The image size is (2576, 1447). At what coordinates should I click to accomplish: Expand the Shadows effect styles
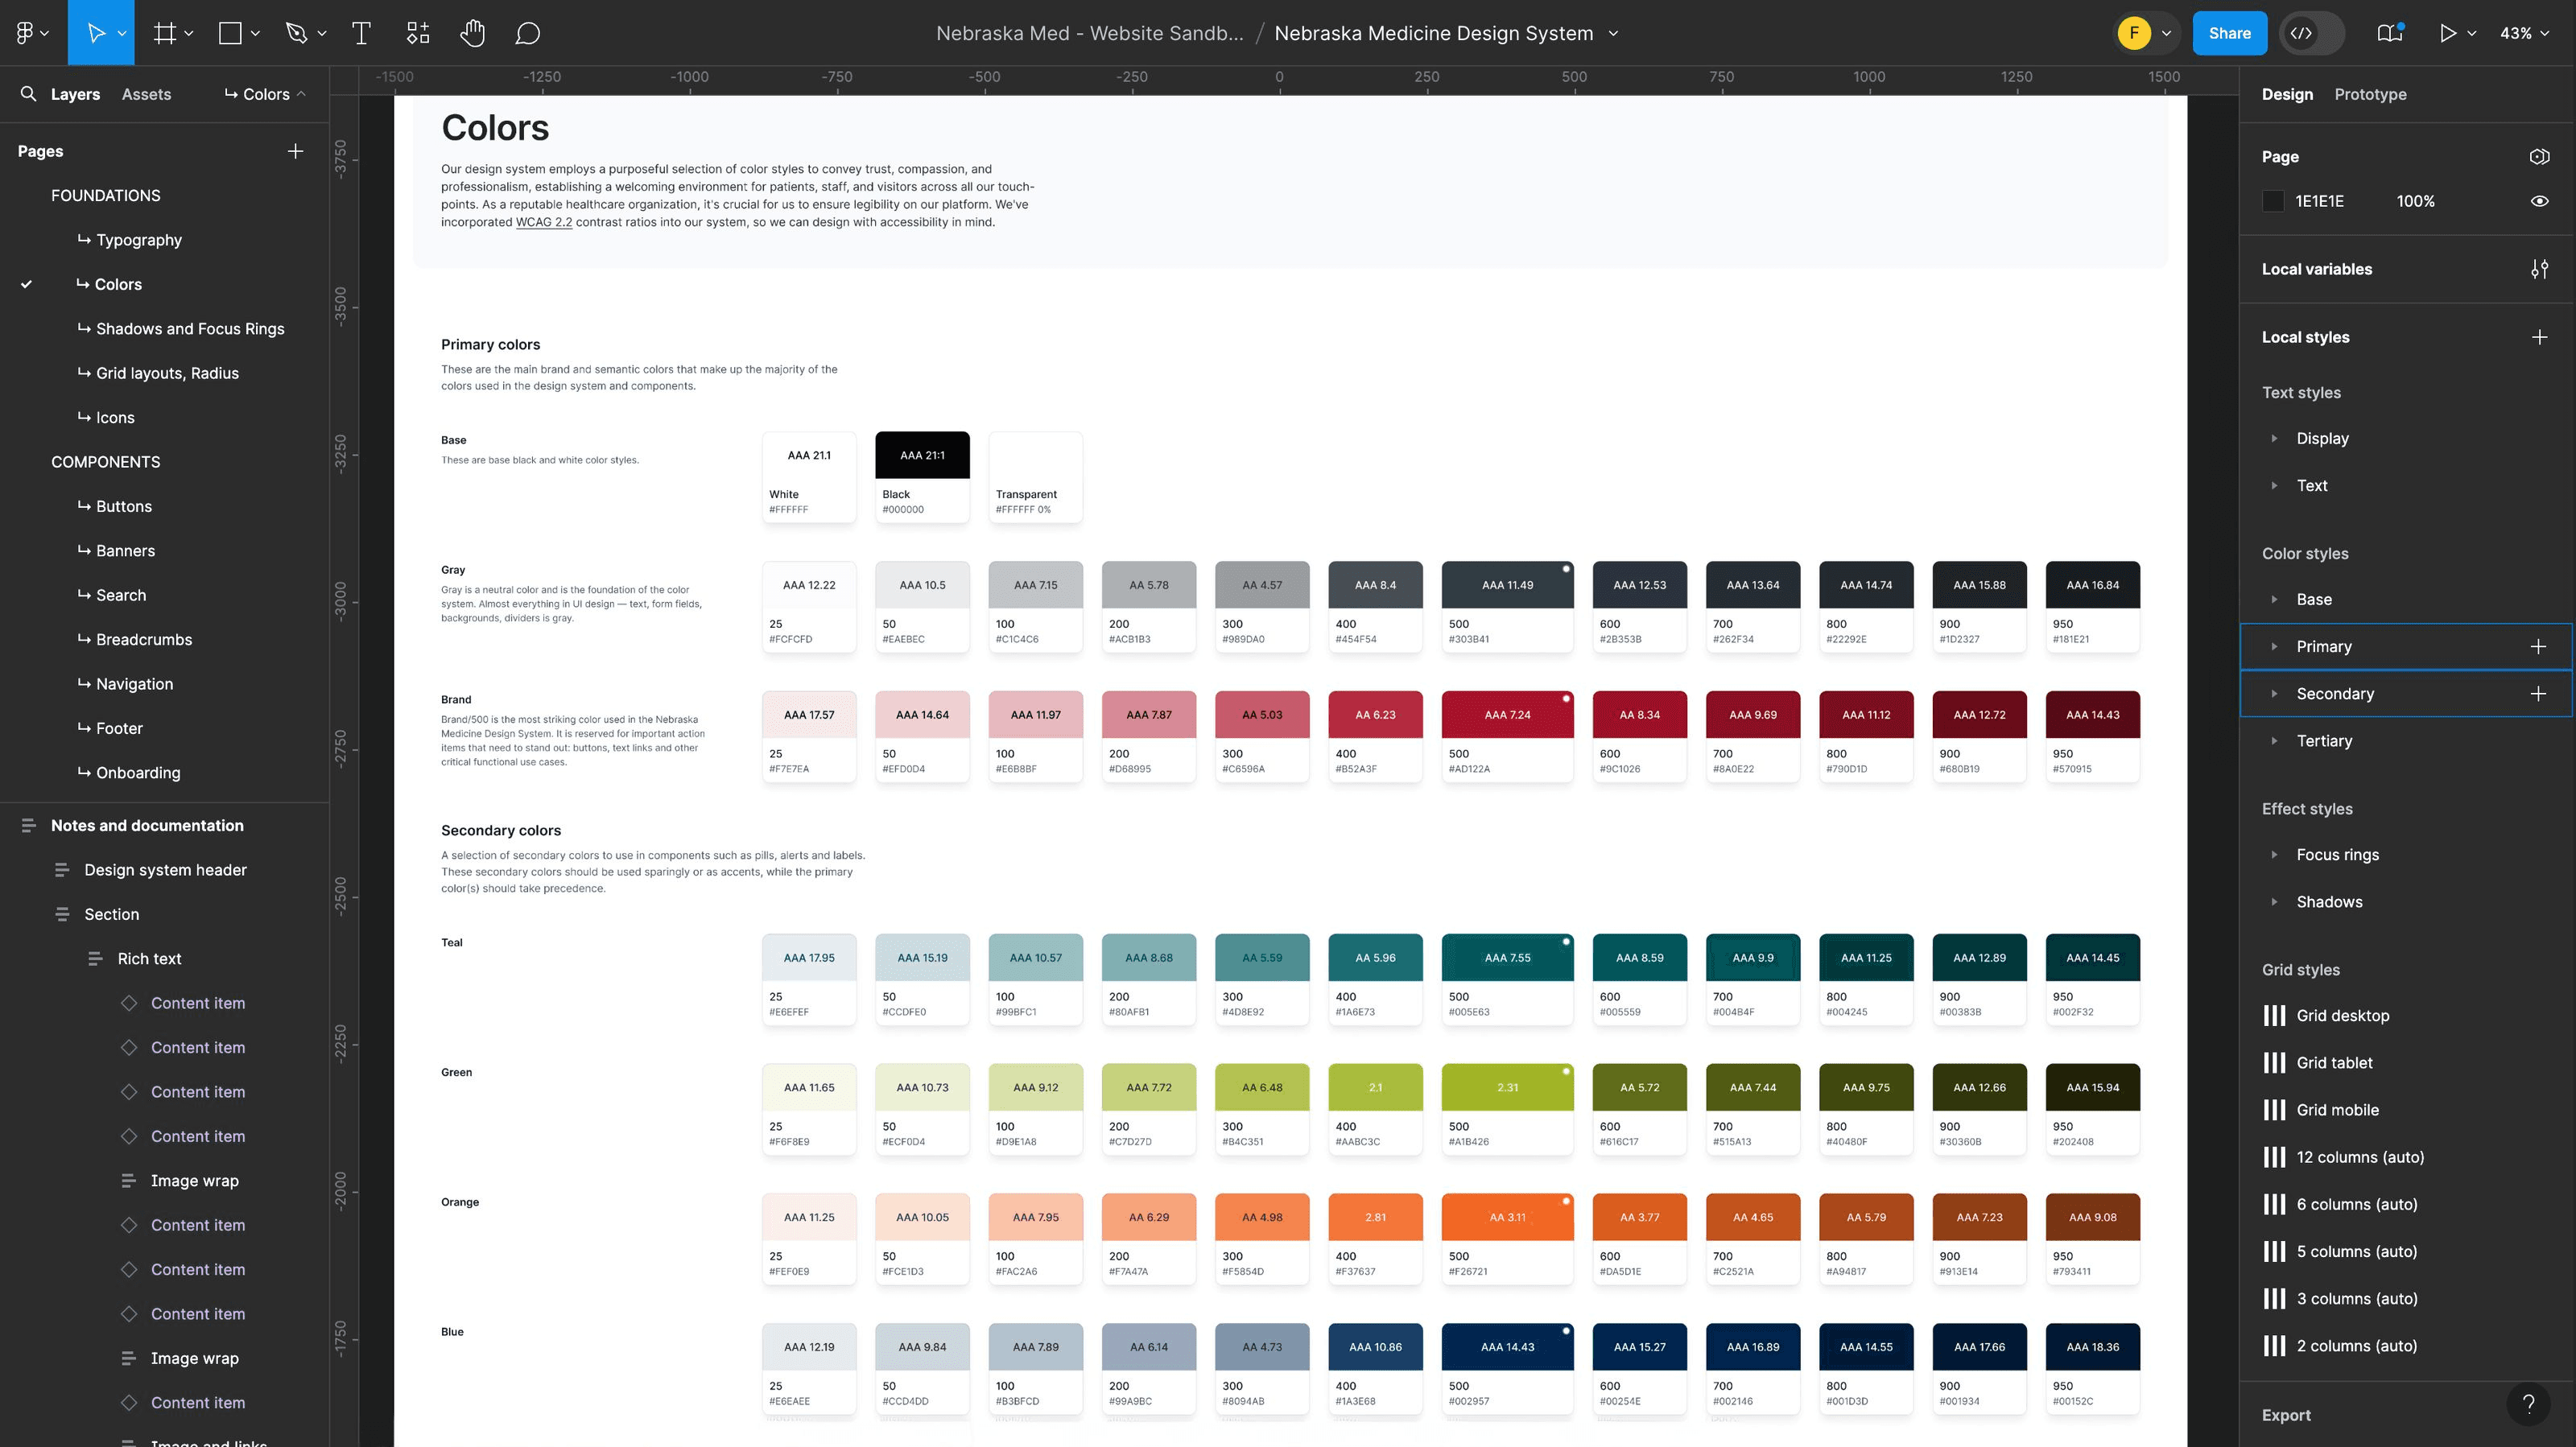2274,902
